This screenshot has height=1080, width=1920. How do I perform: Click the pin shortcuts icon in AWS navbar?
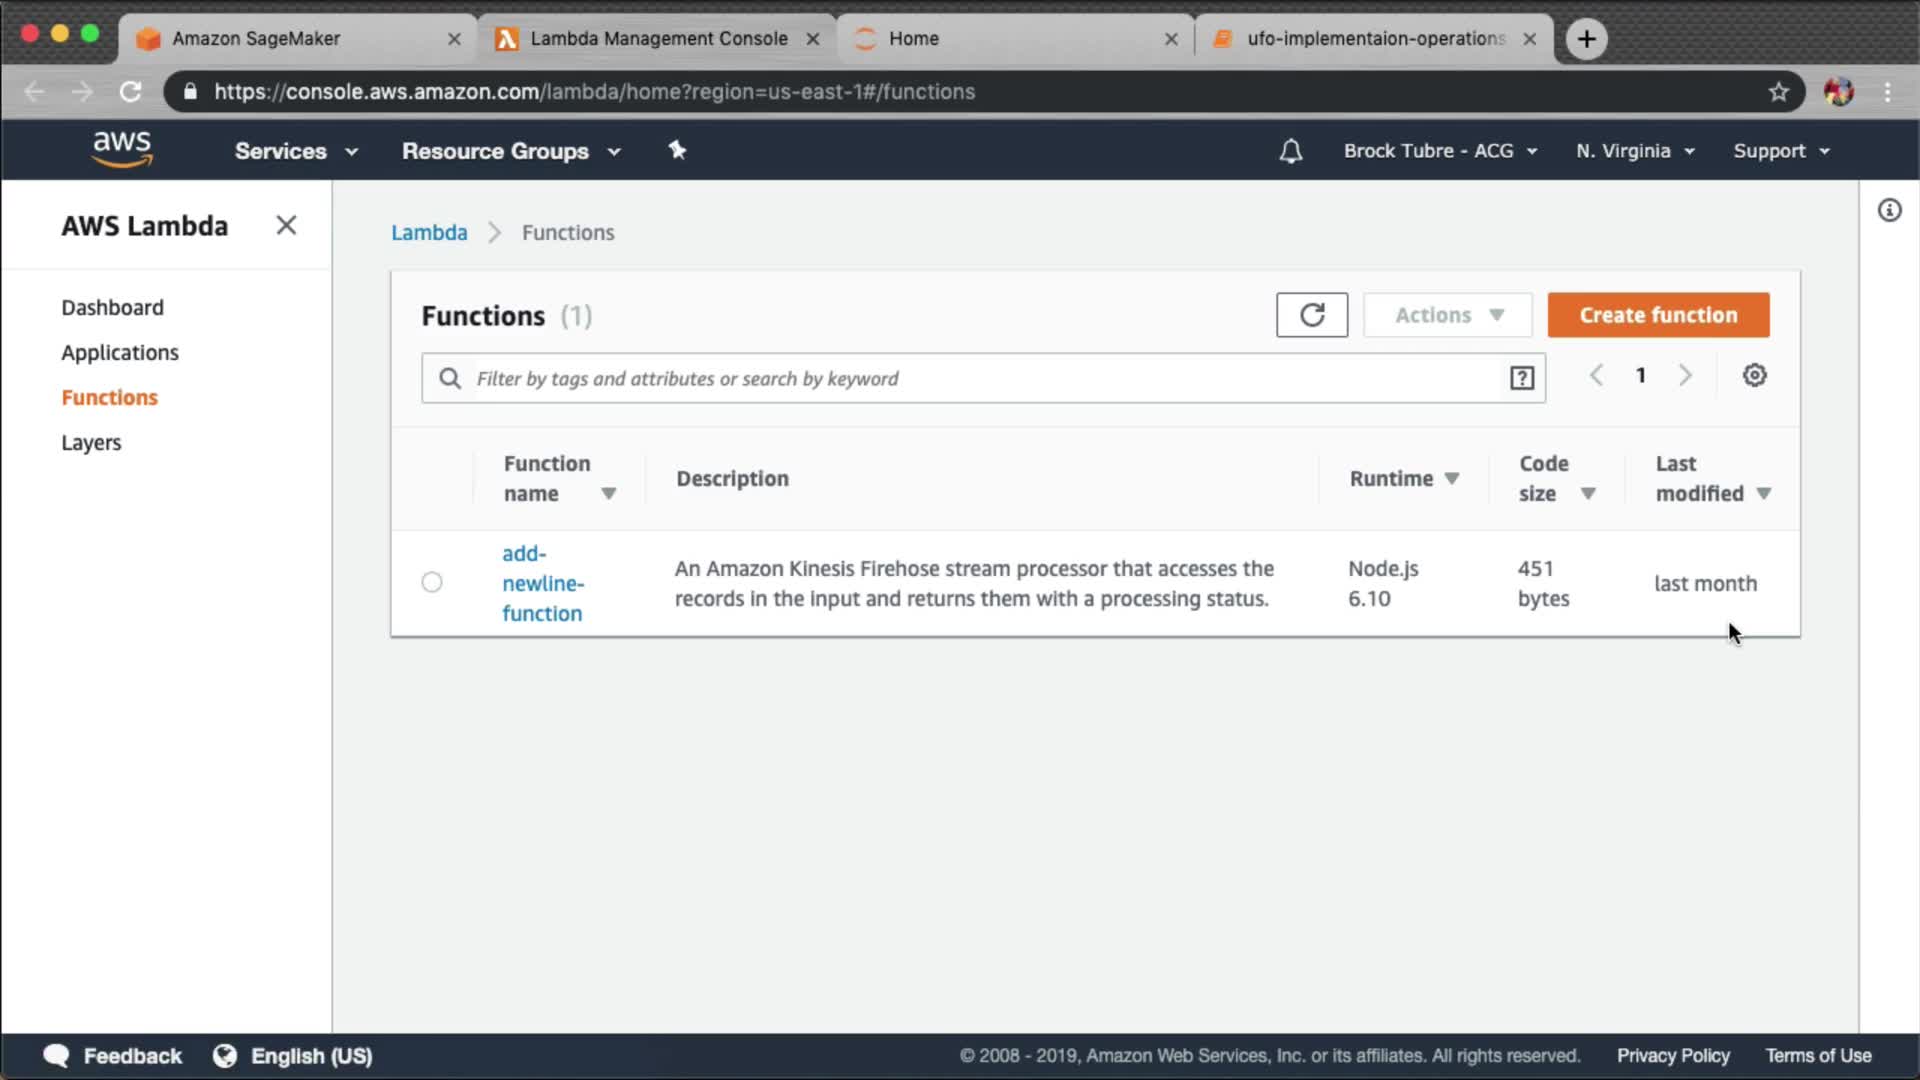pos(677,150)
